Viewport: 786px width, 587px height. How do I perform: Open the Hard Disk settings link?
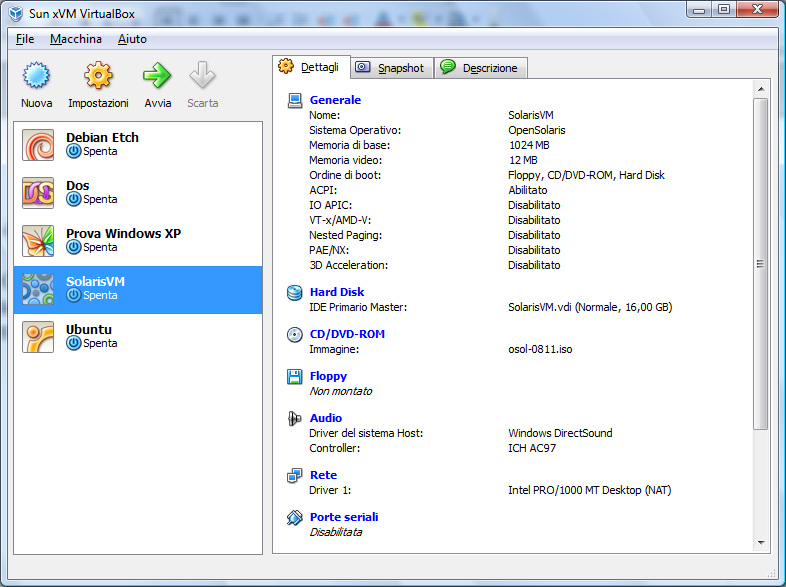[337, 292]
